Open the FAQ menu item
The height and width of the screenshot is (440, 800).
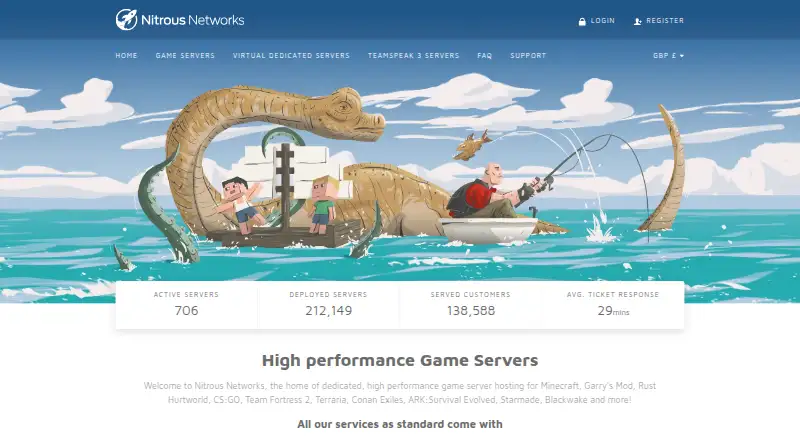485,56
